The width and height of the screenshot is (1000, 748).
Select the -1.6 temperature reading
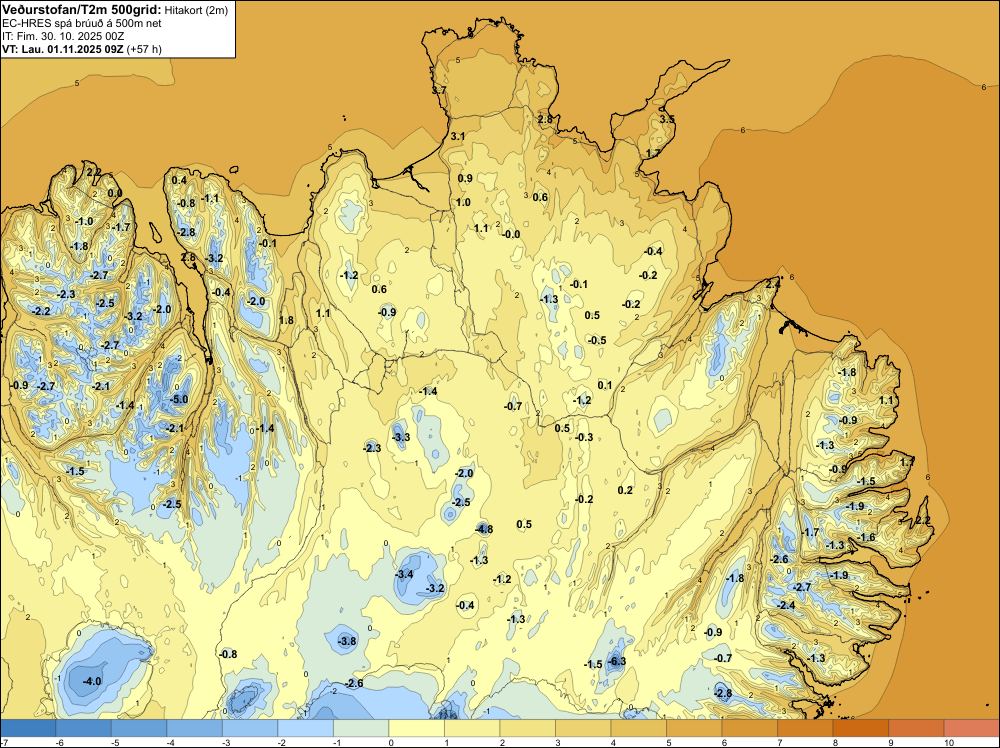[x=867, y=538]
